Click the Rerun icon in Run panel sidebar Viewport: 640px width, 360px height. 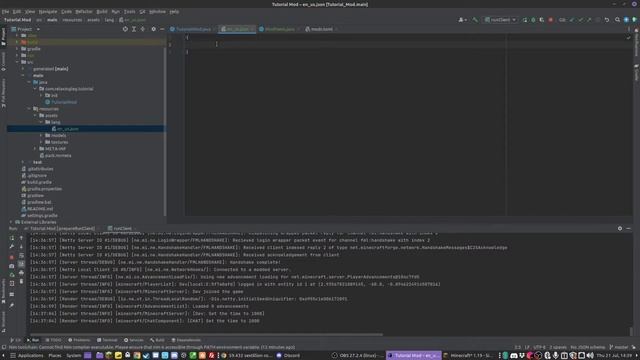pyautogui.click(x=12, y=238)
